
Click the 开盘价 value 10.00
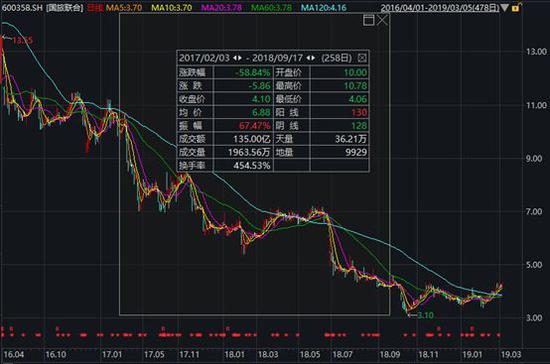[355, 73]
